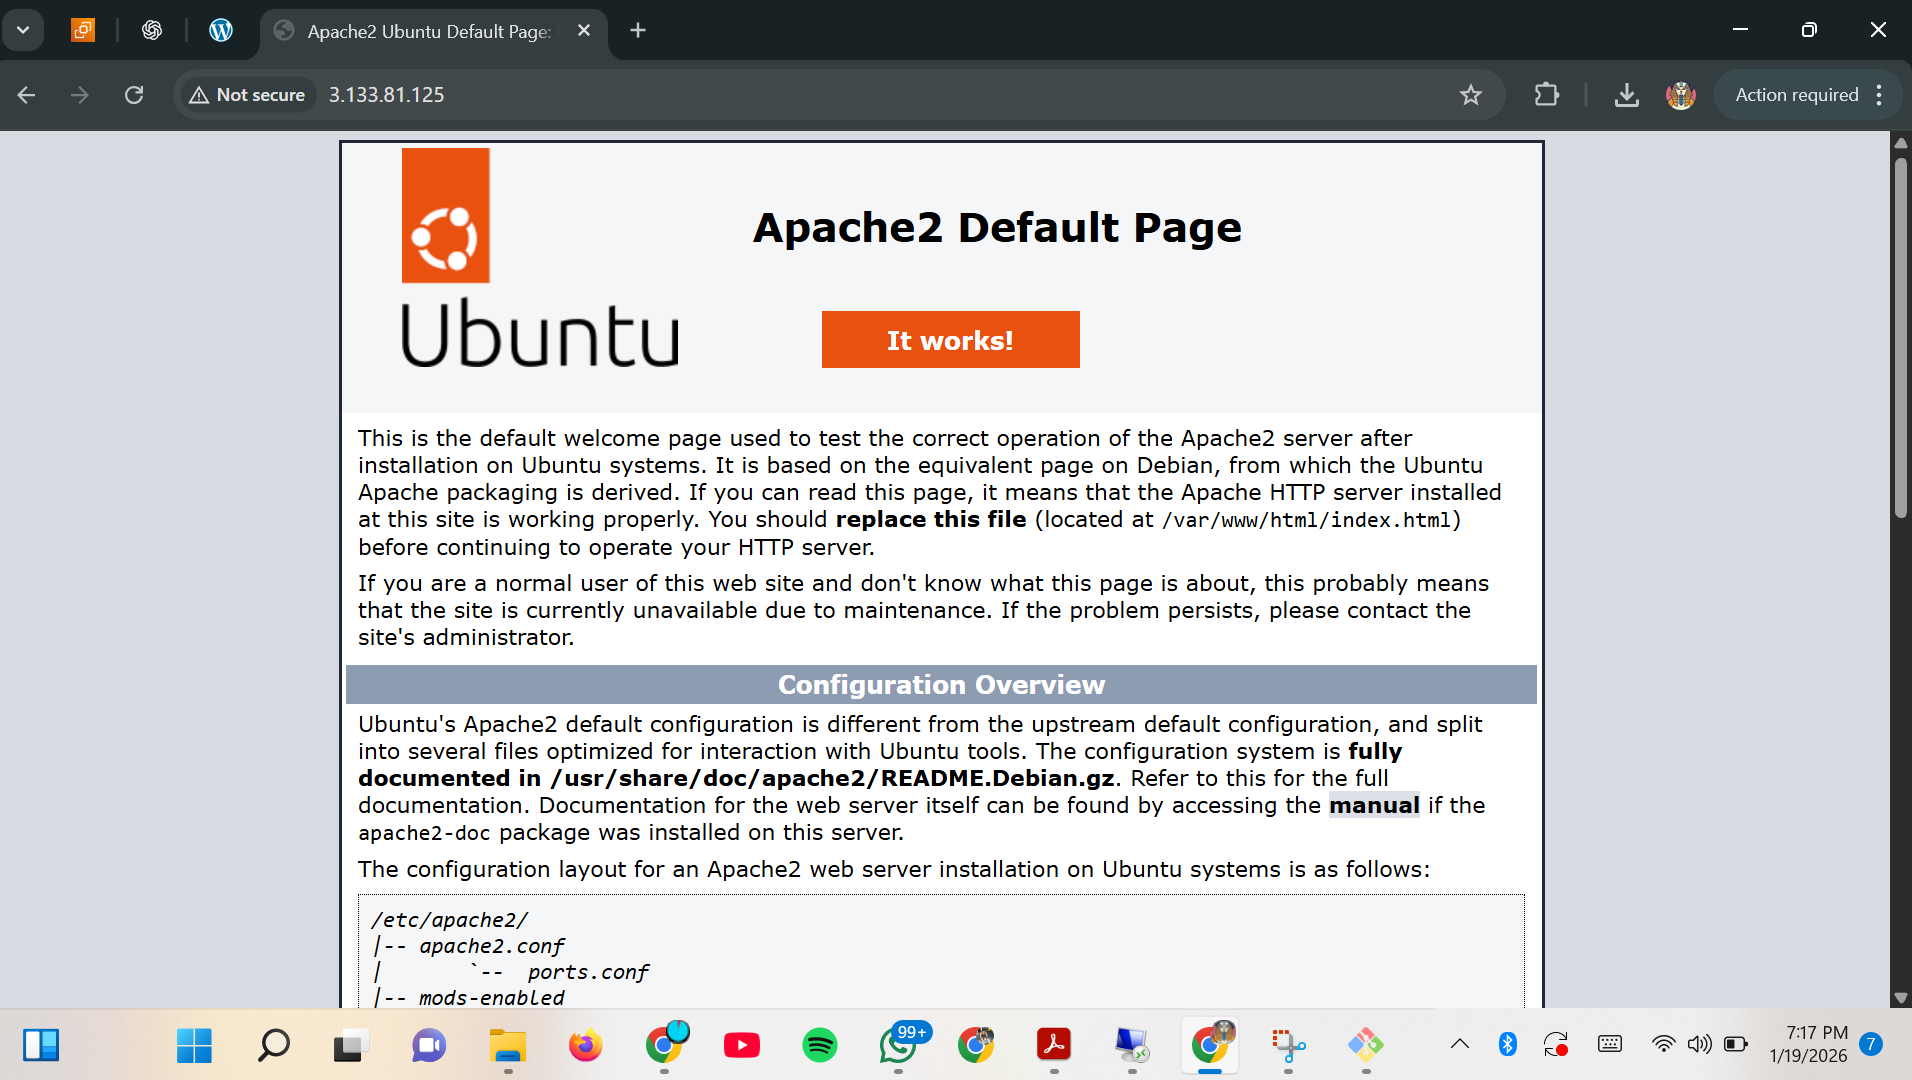Open Windows Search from the taskbar

pos(272,1045)
